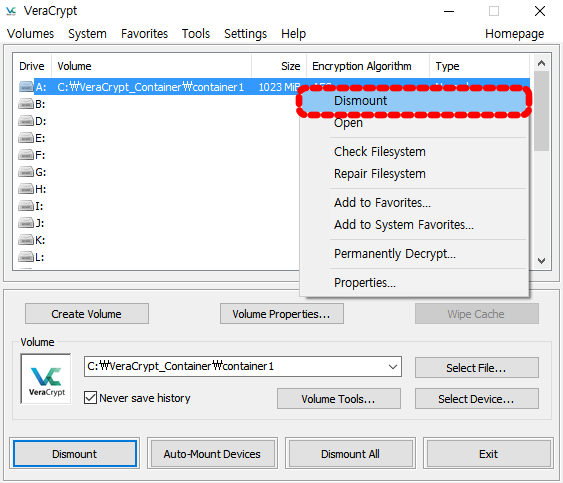
Task: Click the K: drive icon
Action: (x=26, y=240)
